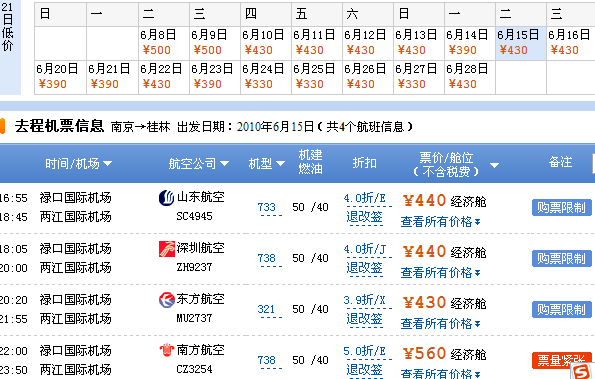Open the 航空公司 filter dropdown

pos(224,164)
